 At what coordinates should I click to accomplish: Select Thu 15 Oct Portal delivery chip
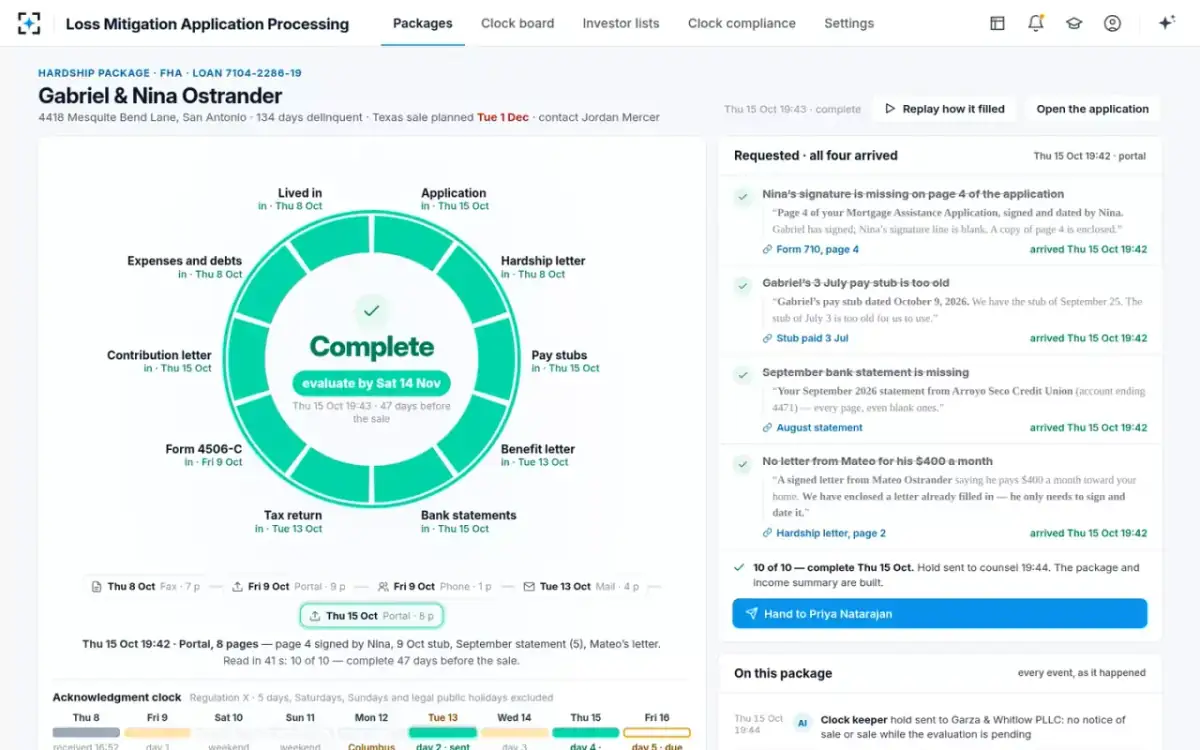click(371, 615)
